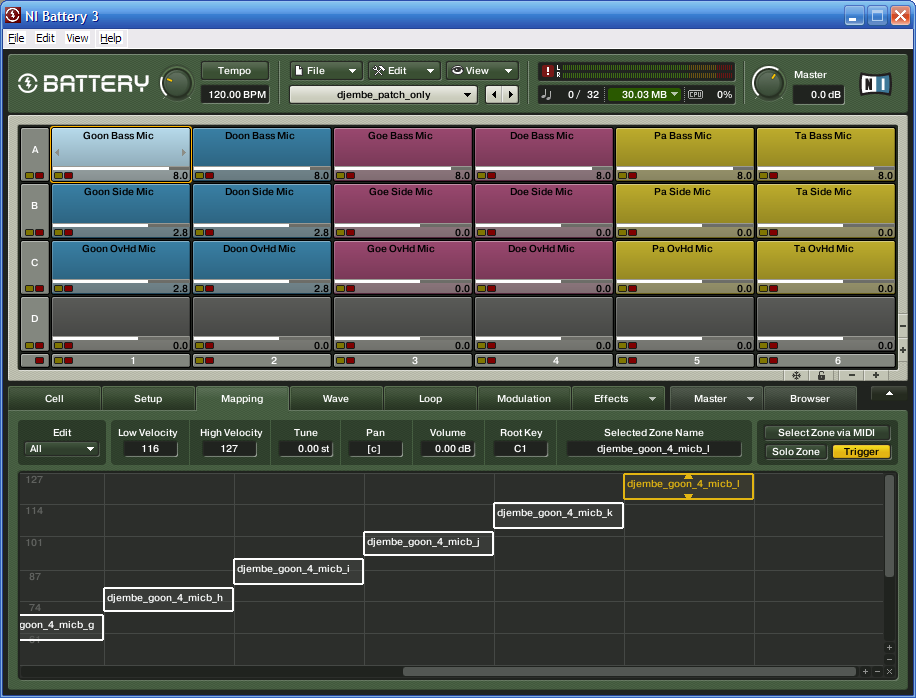Image resolution: width=916 pixels, height=698 pixels.
Task: Click the Pa Bass Mic volume bar
Action: pyautogui.click(x=685, y=168)
